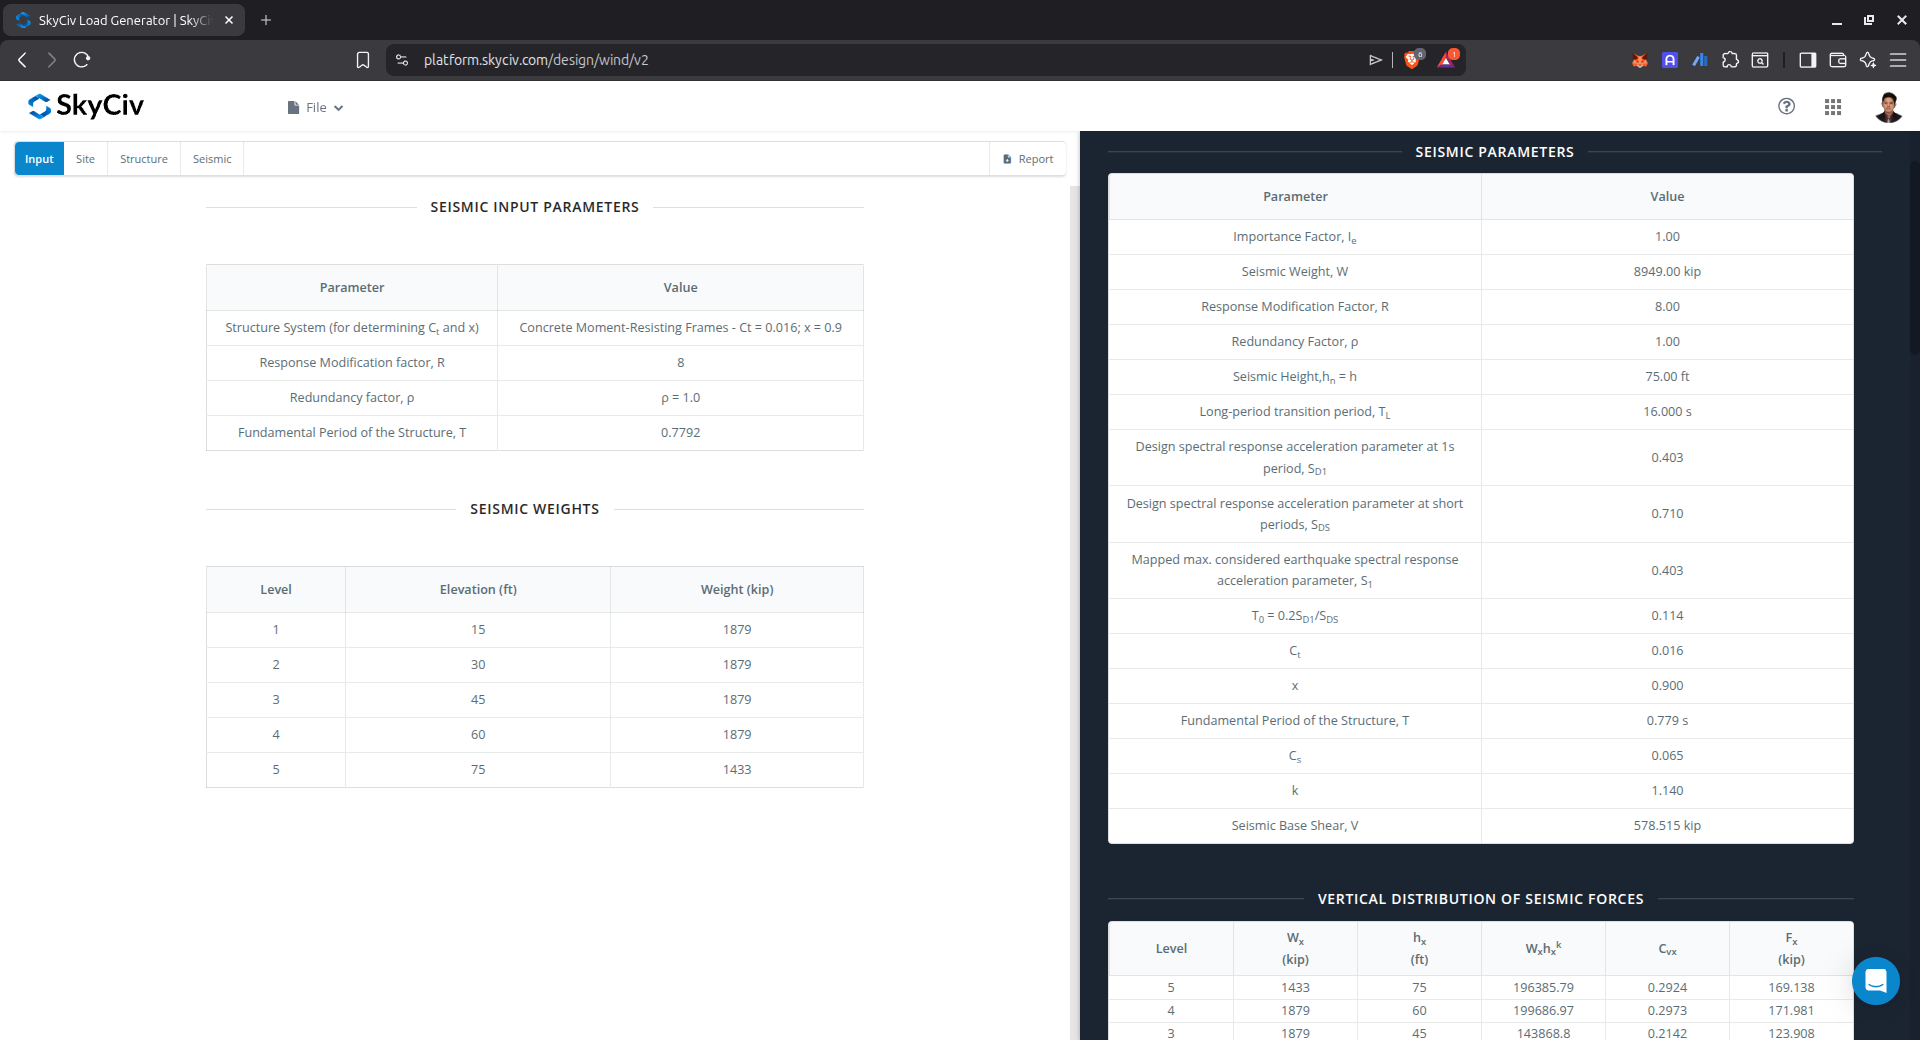This screenshot has height=1040, width=1920.
Task: Toggle the browser sidebar panel
Action: point(1807,60)
